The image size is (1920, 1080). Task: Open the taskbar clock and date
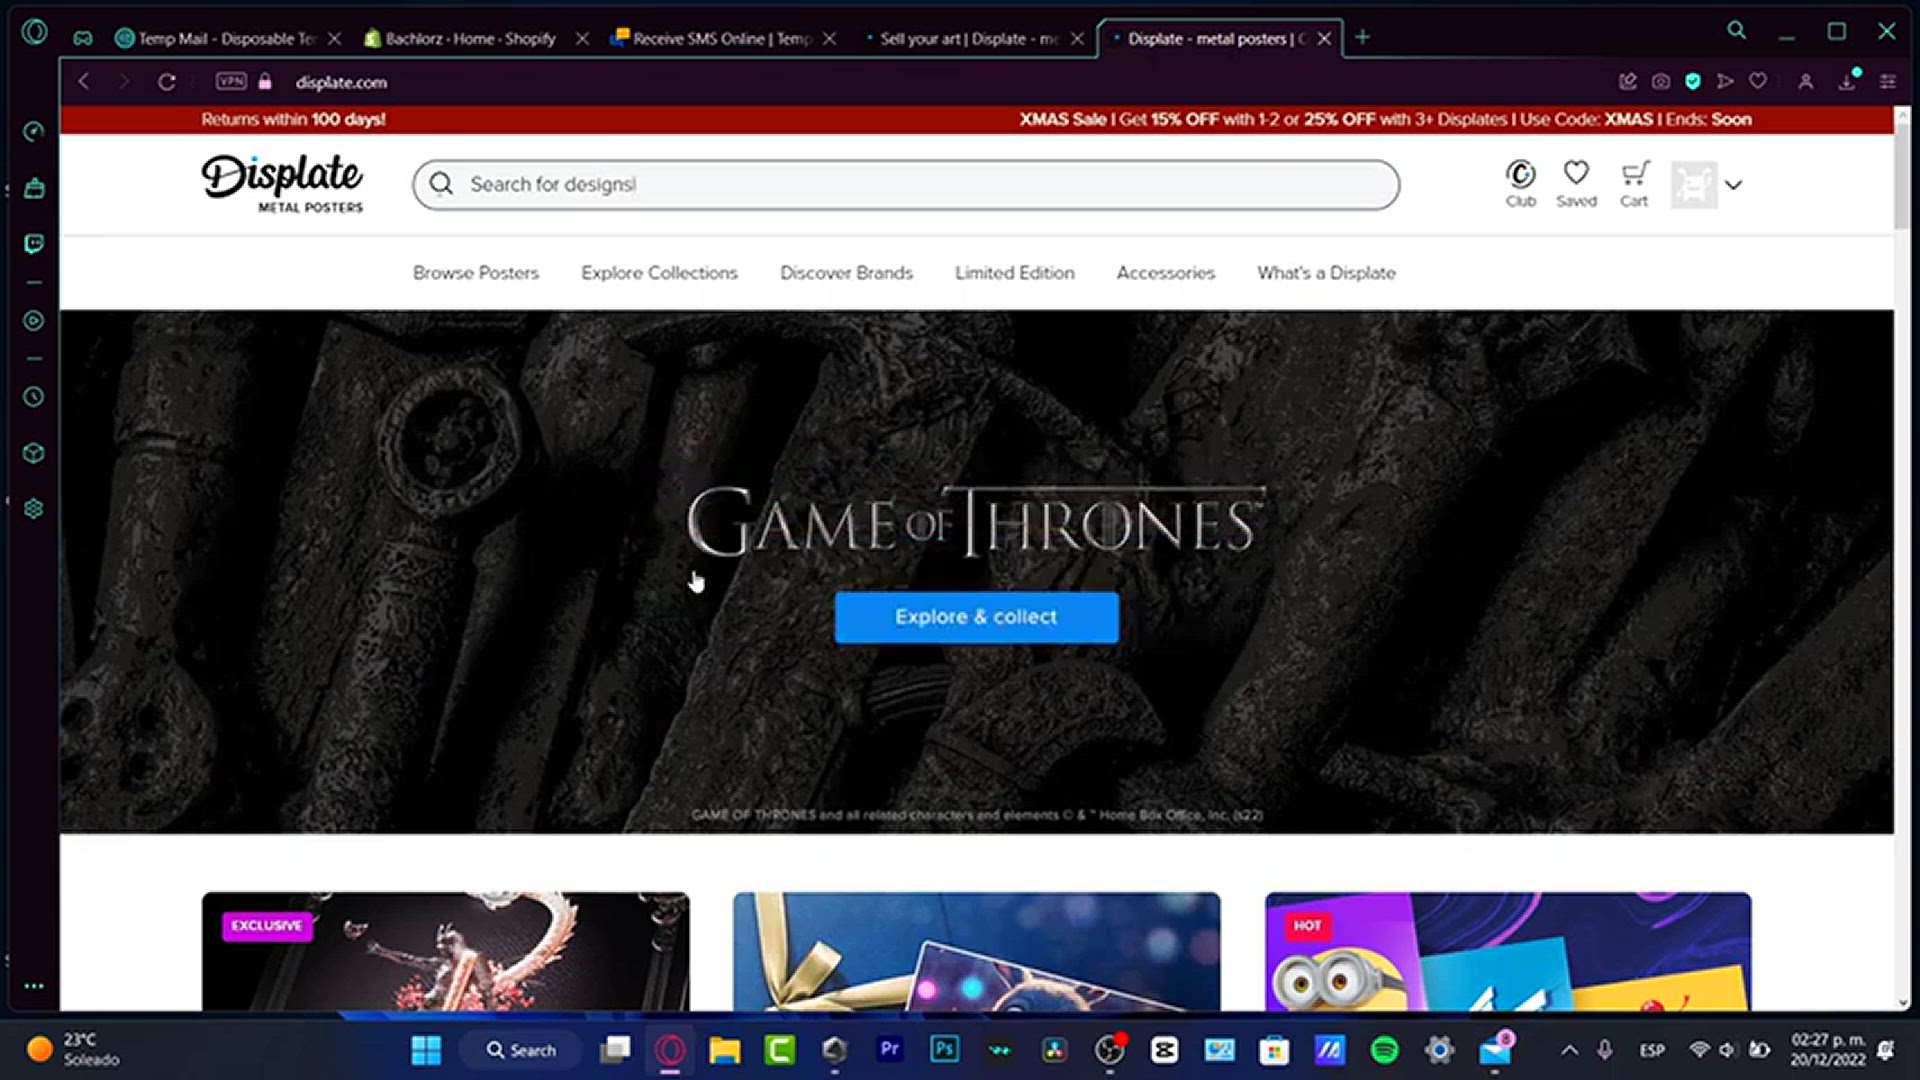1828,1050
